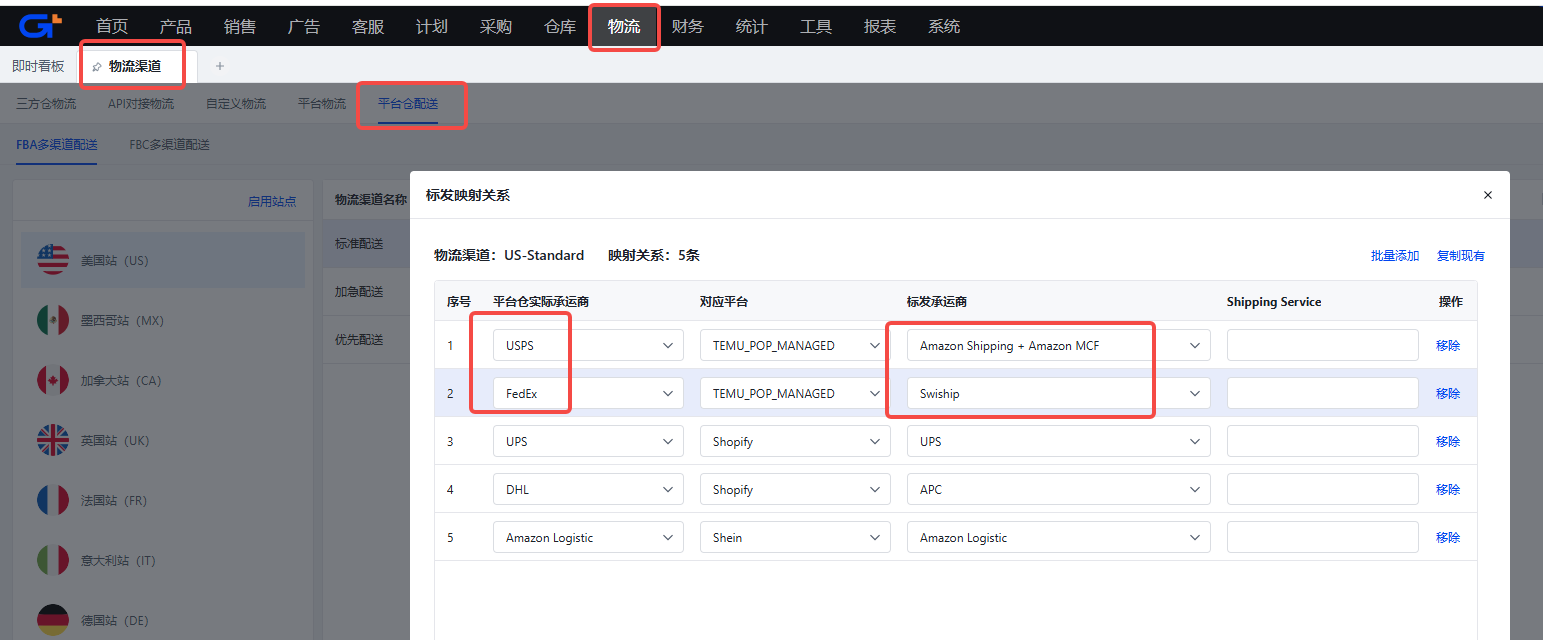Click the 复制现有 link
The image size is (1543, 640).
click(x=1461, y=255)
